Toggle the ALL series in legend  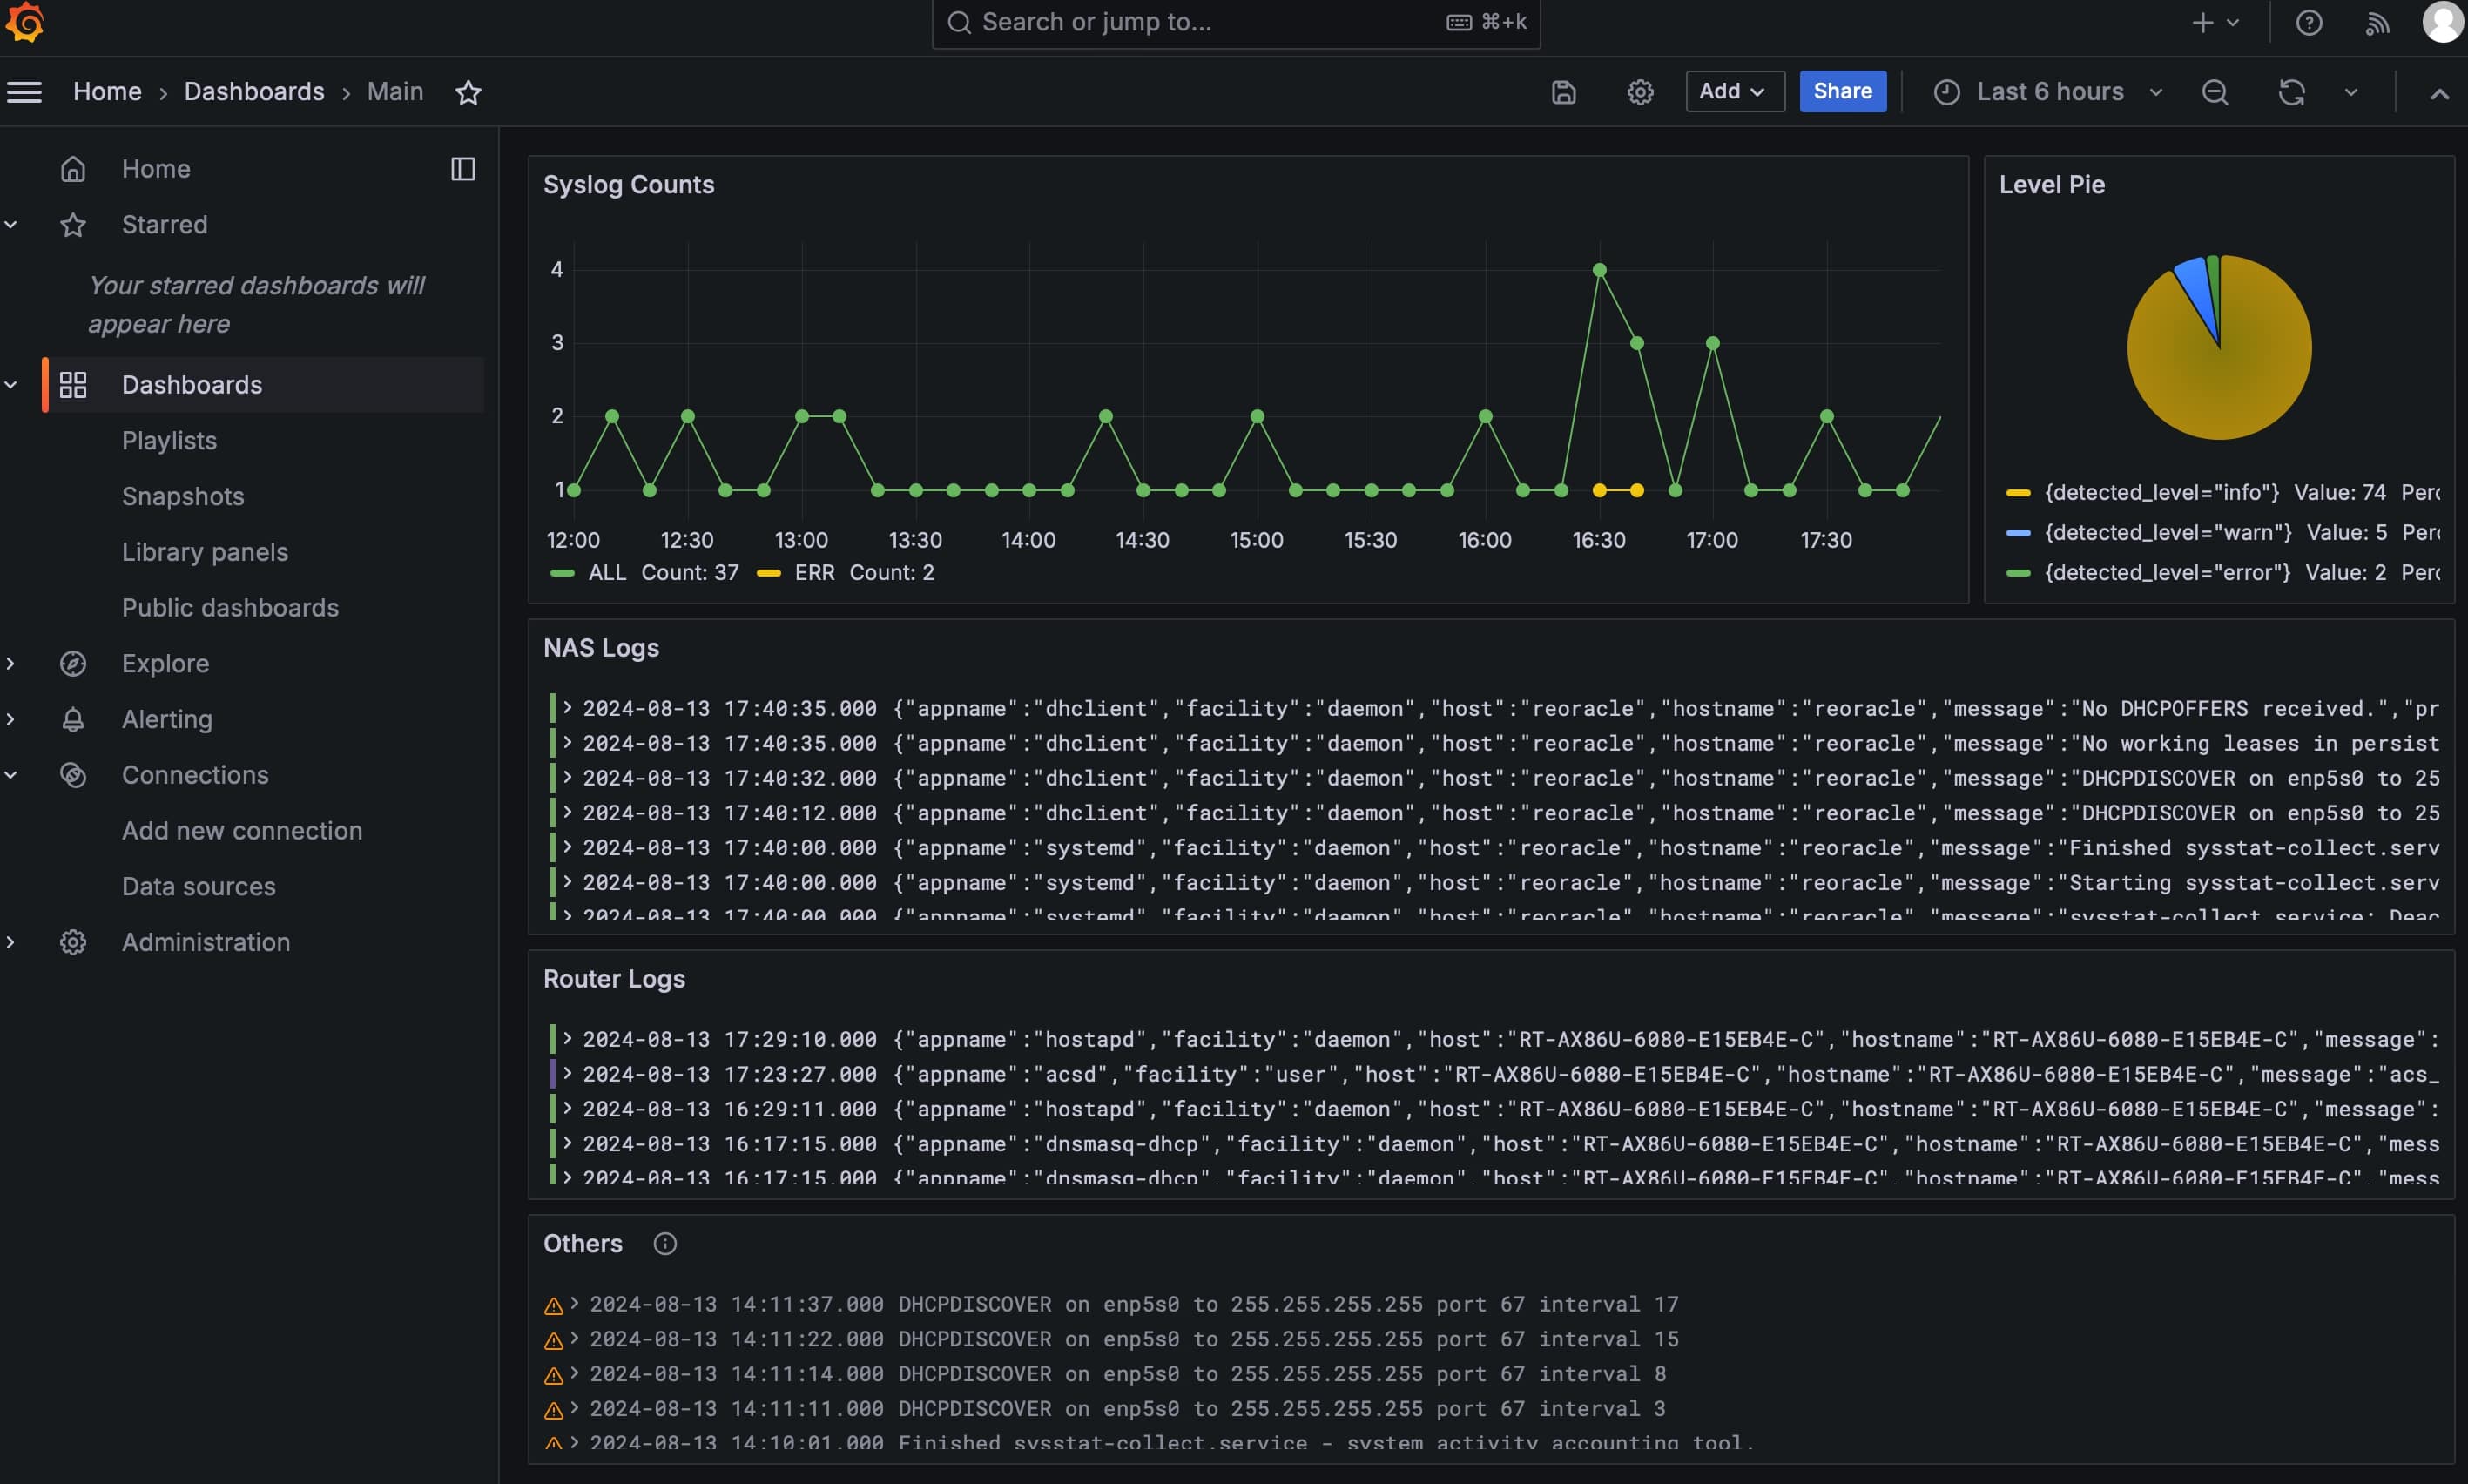point(607,573)
